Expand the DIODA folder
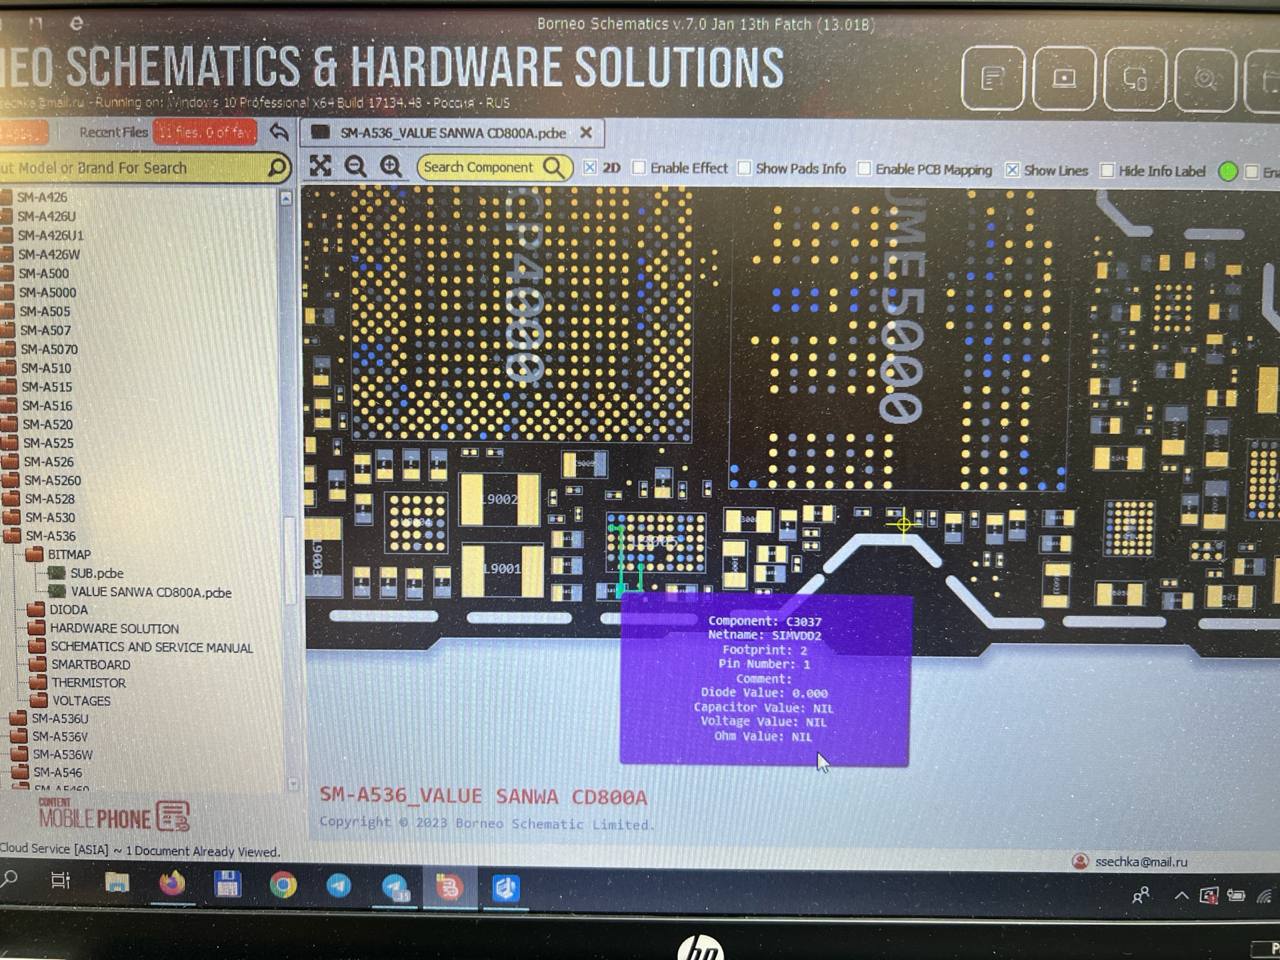The height and width of the screenshot is (960, 1280). point(36,609)
